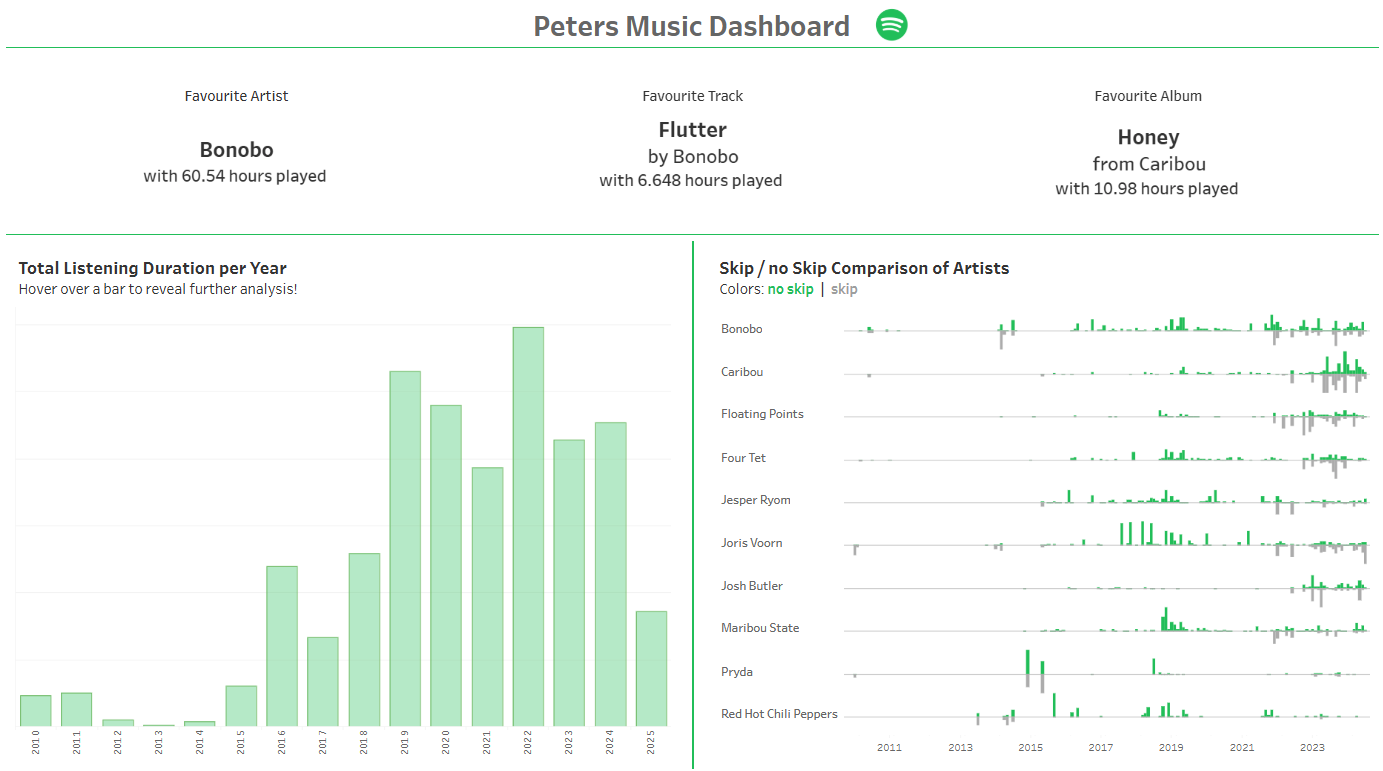Screen dimensions: 1383x771
Task: Select the 2025 listening duration bar
Action: pos(651,668)
